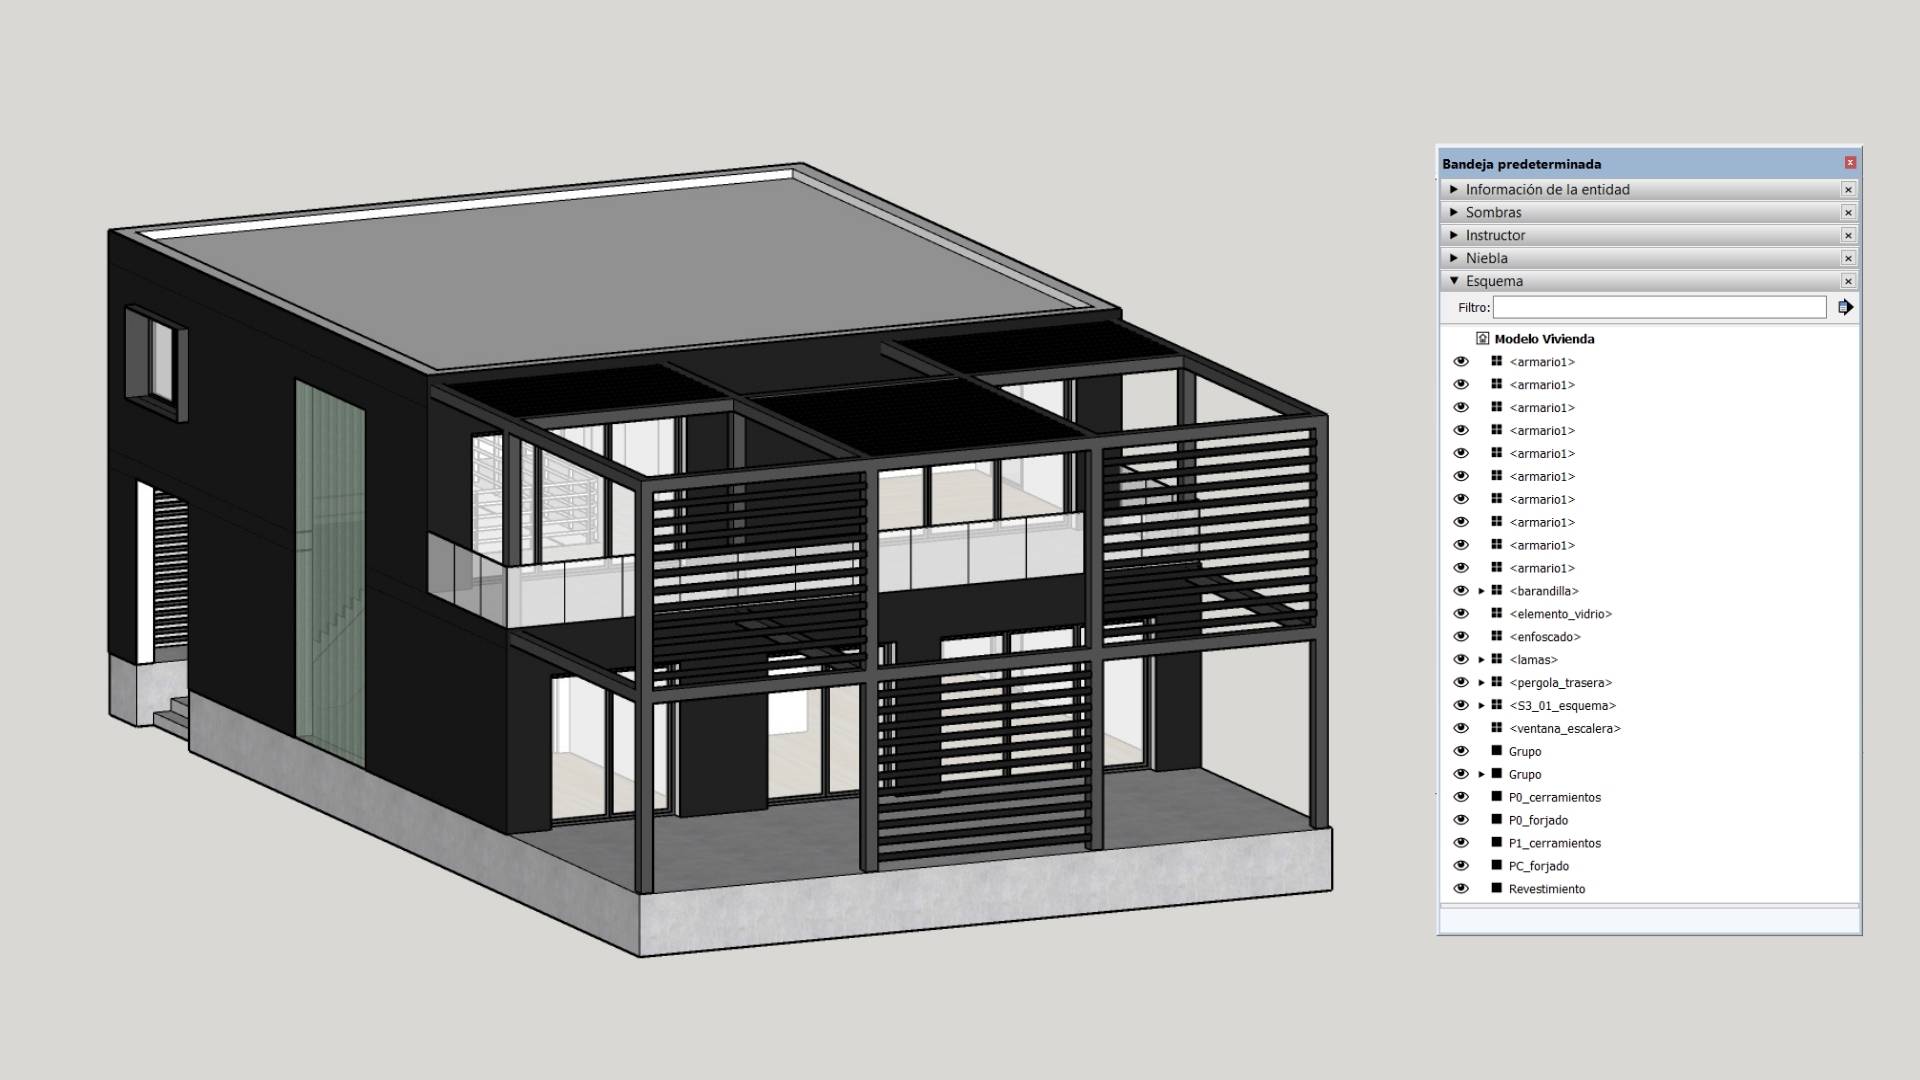Select the Modelo Vivienda root entry
Image resolution: width=1920 pixels, height=1080 pixels.
[x=1545, y=338]
